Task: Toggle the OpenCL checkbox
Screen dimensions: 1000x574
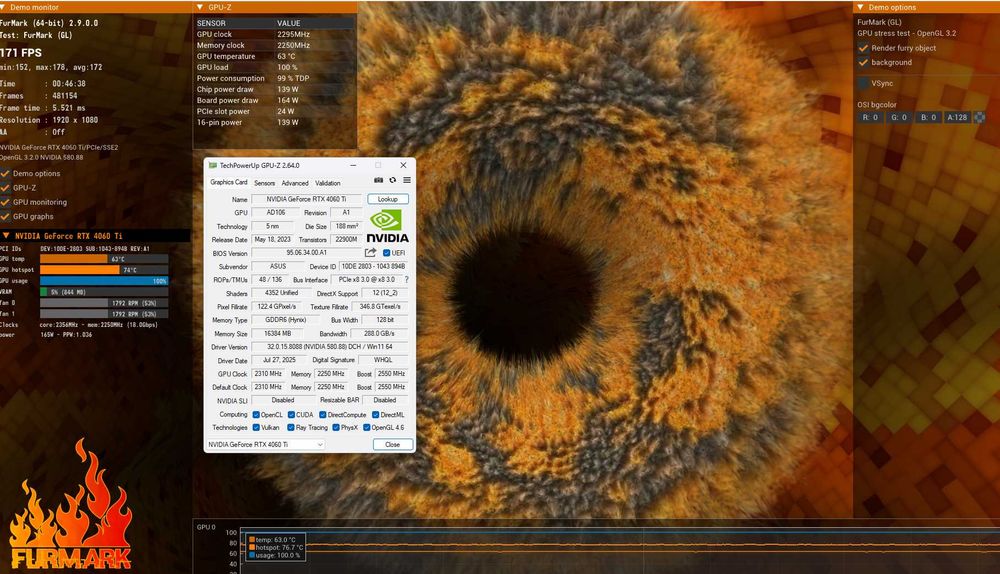Action: click(x=256, y=415)
